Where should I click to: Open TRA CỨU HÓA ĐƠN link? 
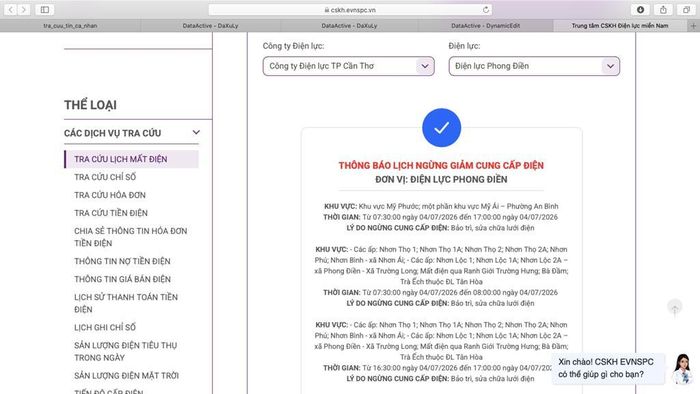[x=110, y=195]
